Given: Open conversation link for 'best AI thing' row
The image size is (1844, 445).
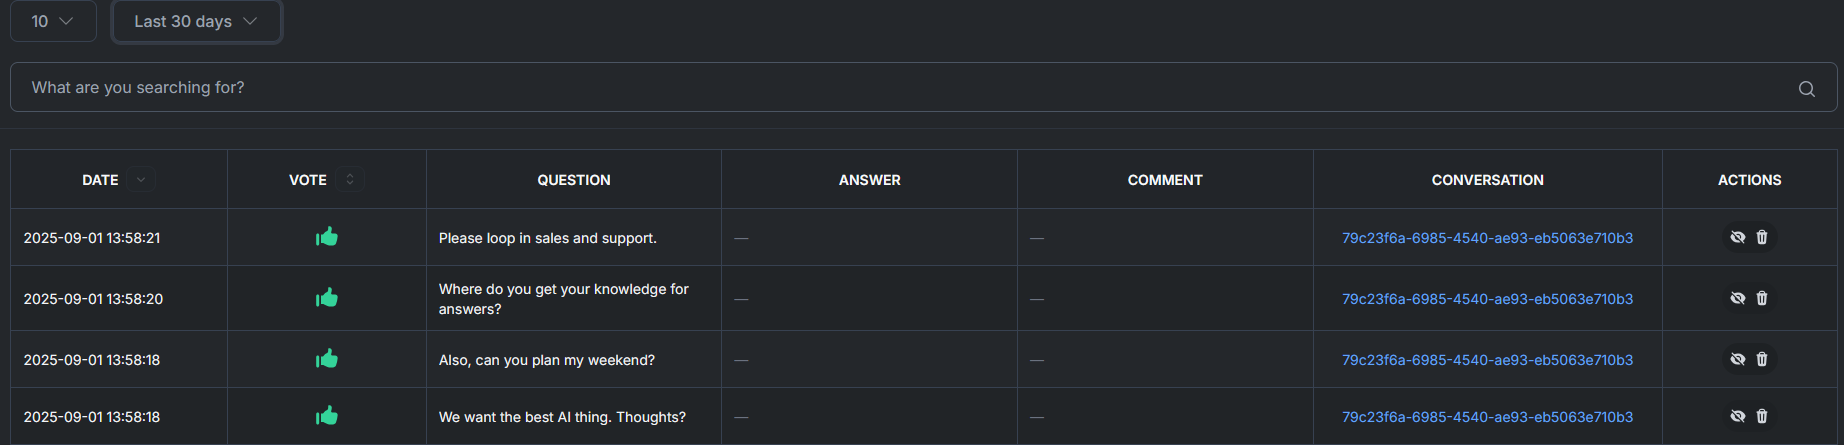Looking at the screenshot, I should click(1487, 417).
